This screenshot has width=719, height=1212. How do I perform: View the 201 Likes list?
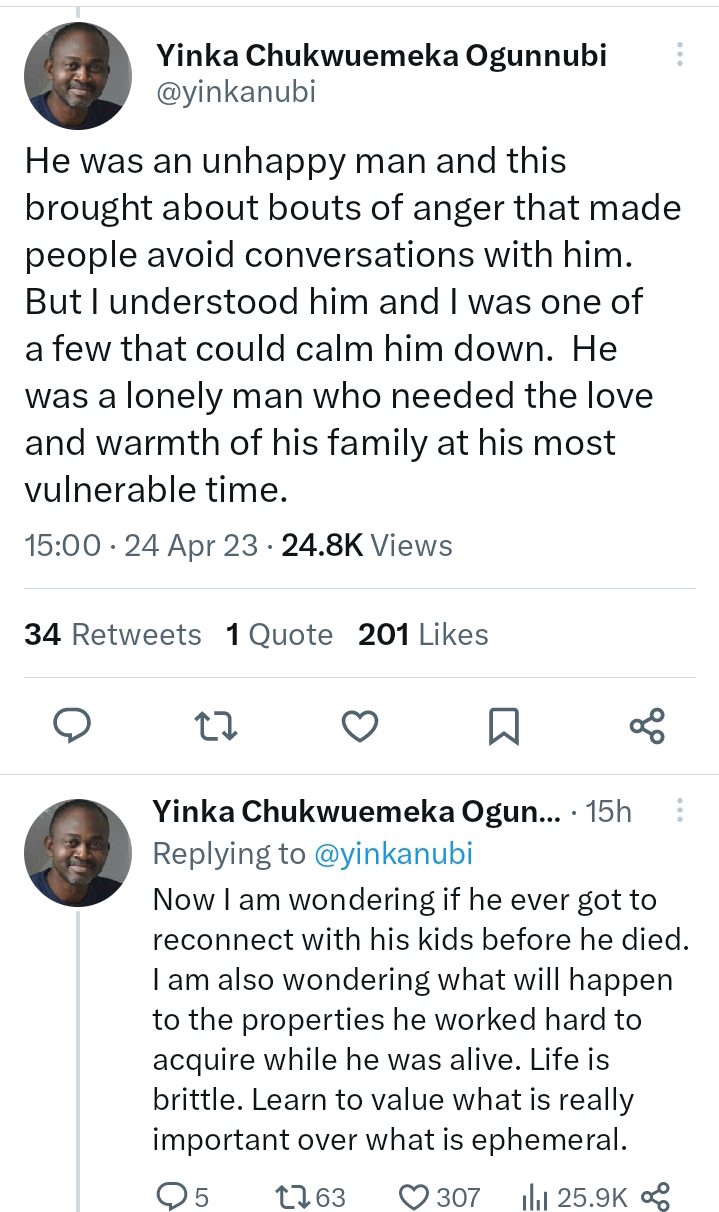click(x=423, y=635)
